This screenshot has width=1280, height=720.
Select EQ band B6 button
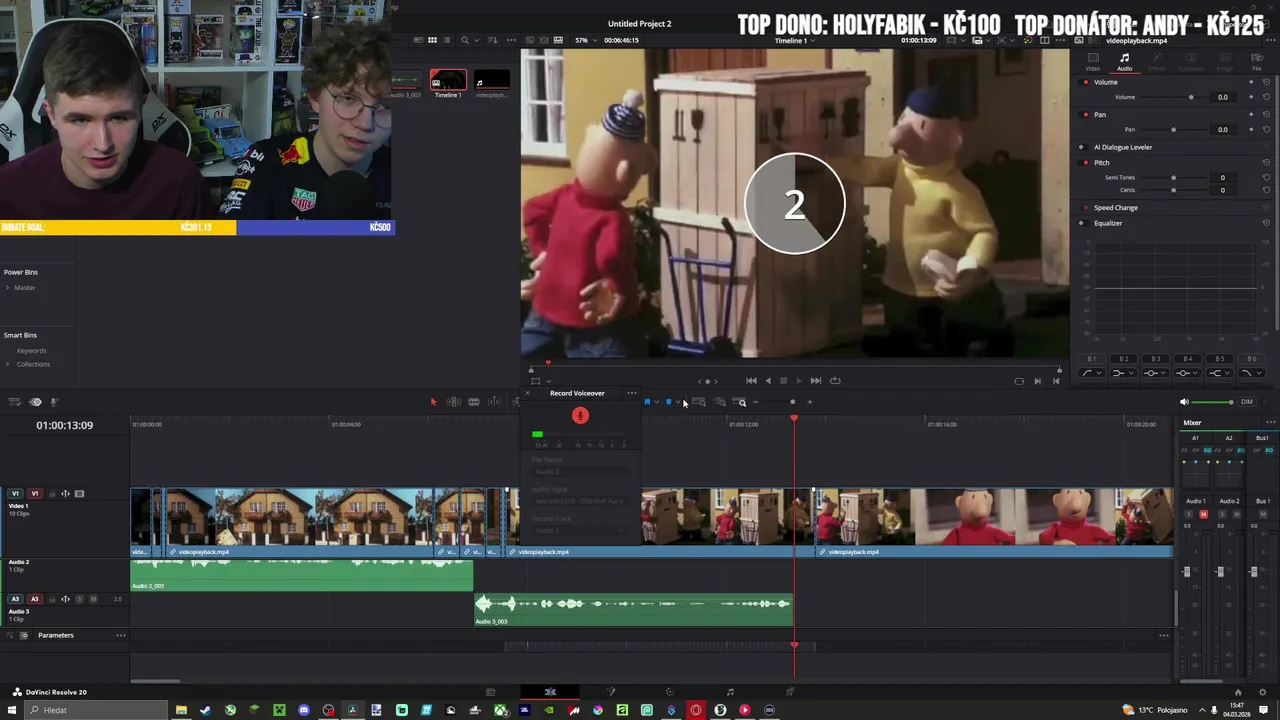click(1252, 359)
